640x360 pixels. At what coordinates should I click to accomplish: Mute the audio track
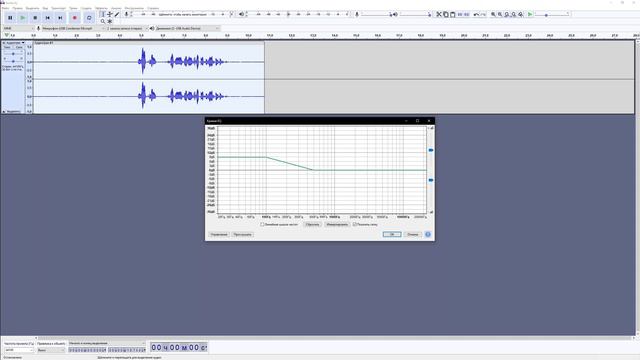pos(7,47)
